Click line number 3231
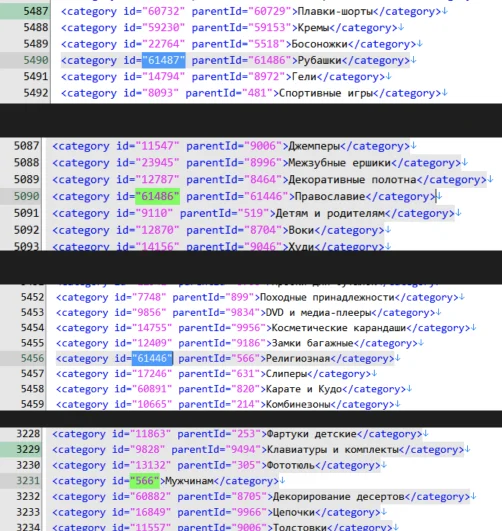Screen dimensions: 502x531 pyautogui.click(x=28, y=481)
